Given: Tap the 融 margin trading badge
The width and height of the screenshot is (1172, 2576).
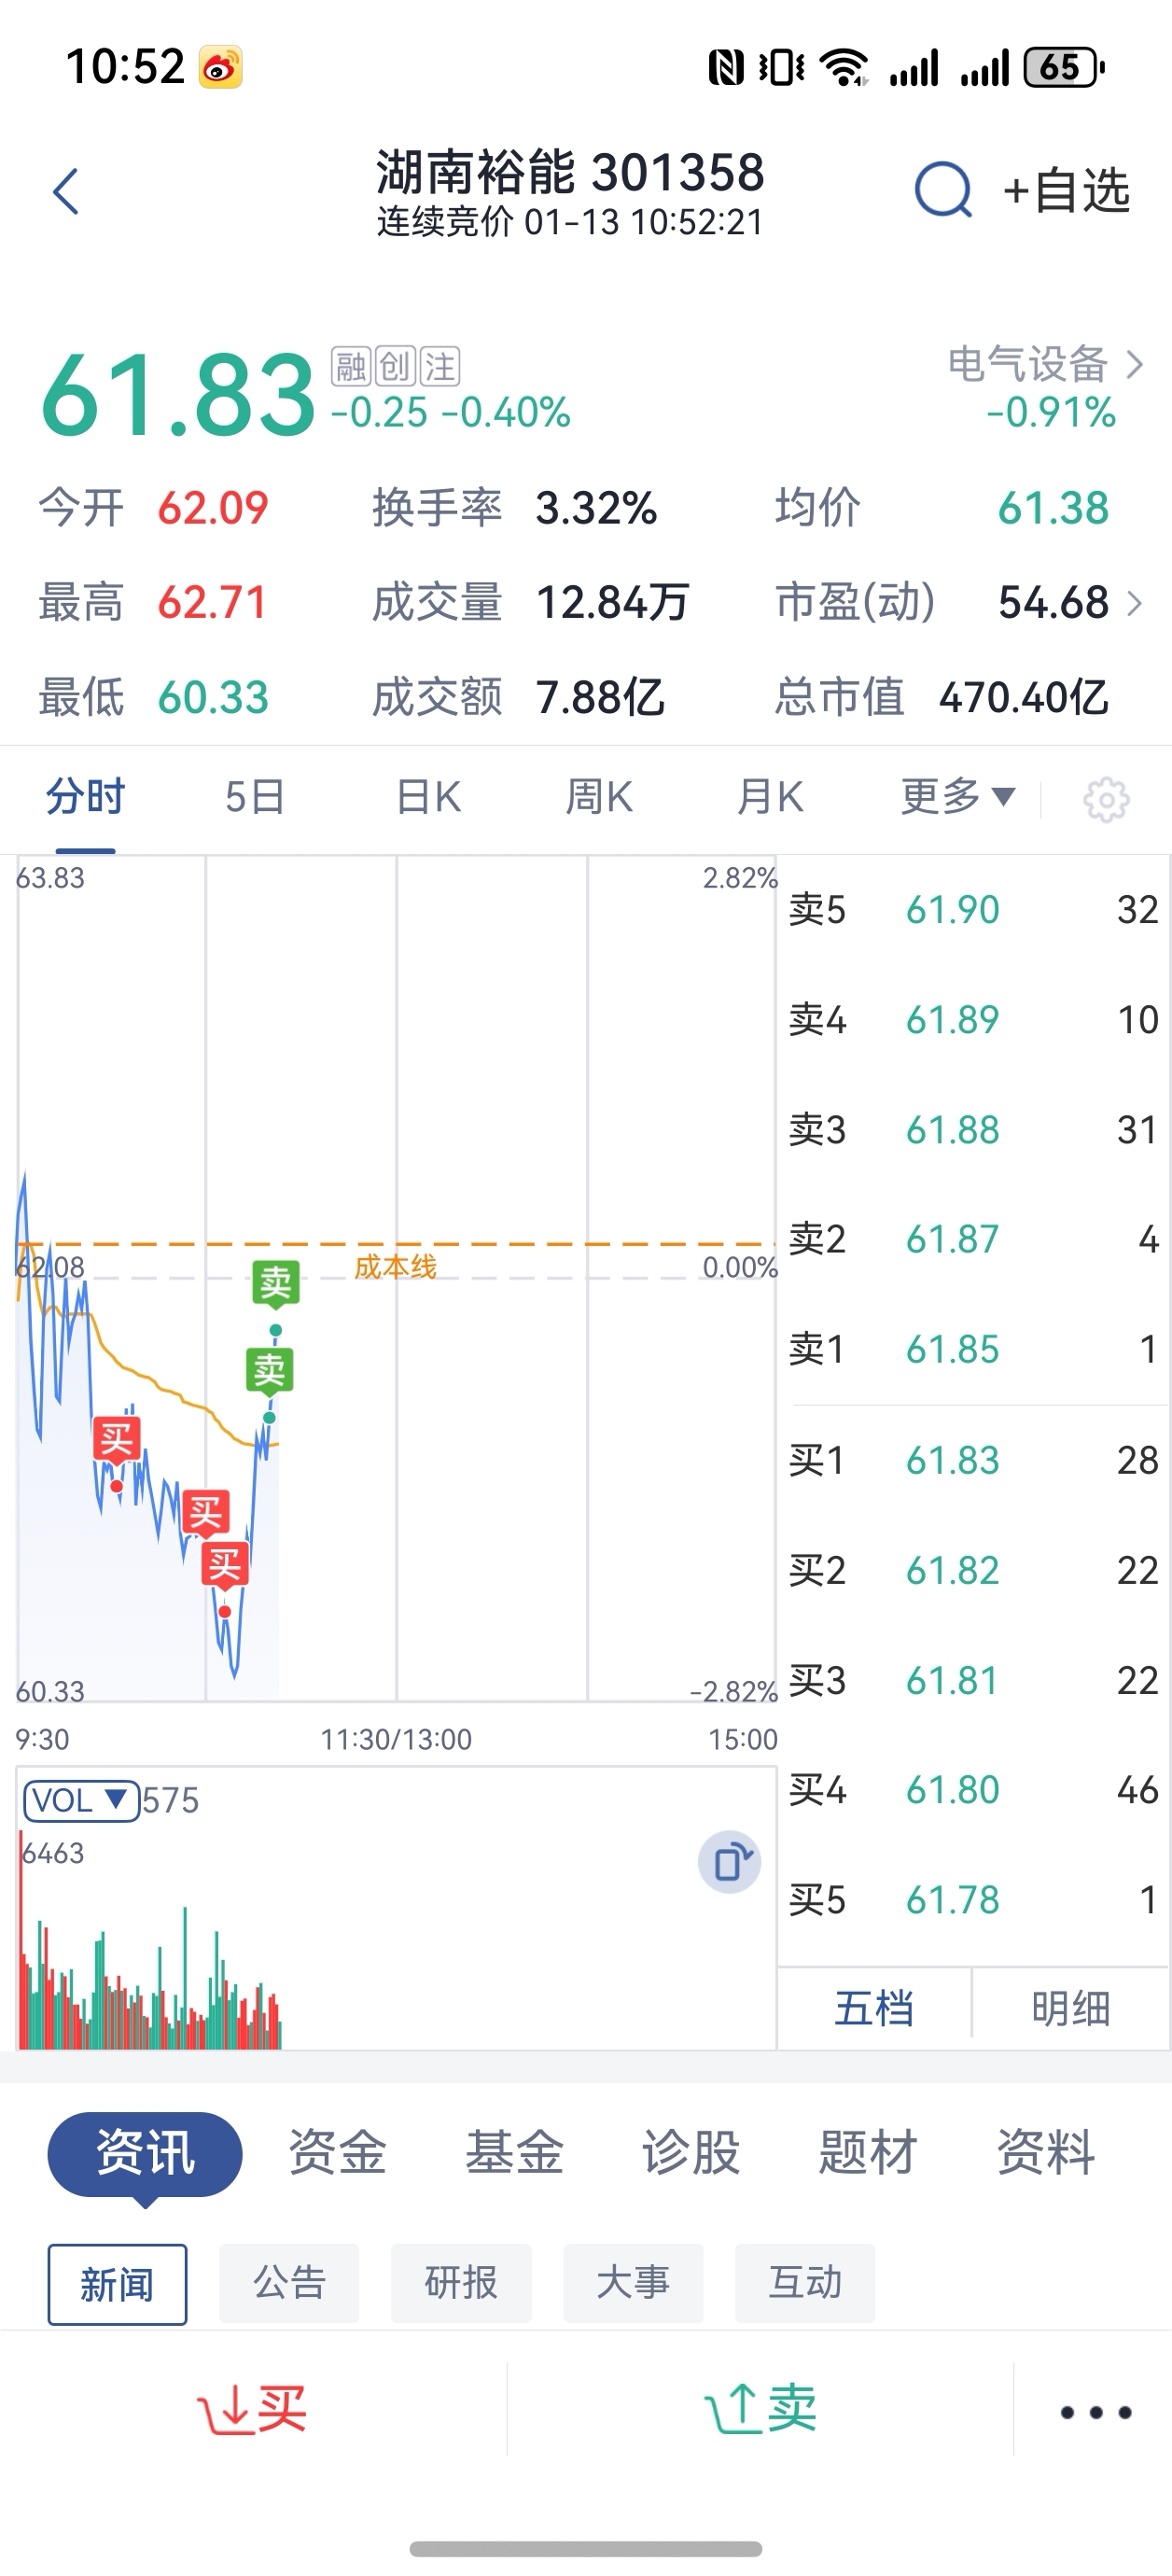Looking at the screenshot, I should click(351, 367).
